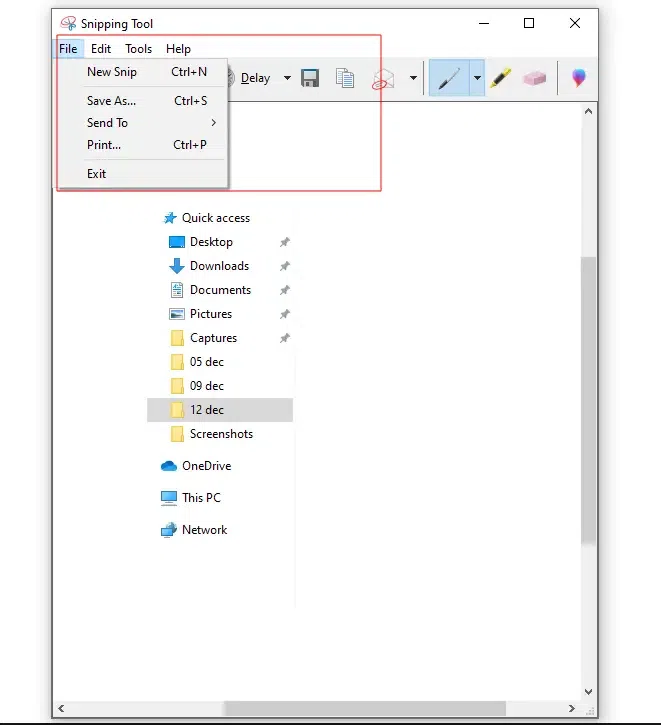Expand the Send To submenu arrow
The width and height of the screenshot is (661, 725).
pyautogui.click(x=214, y=123)
